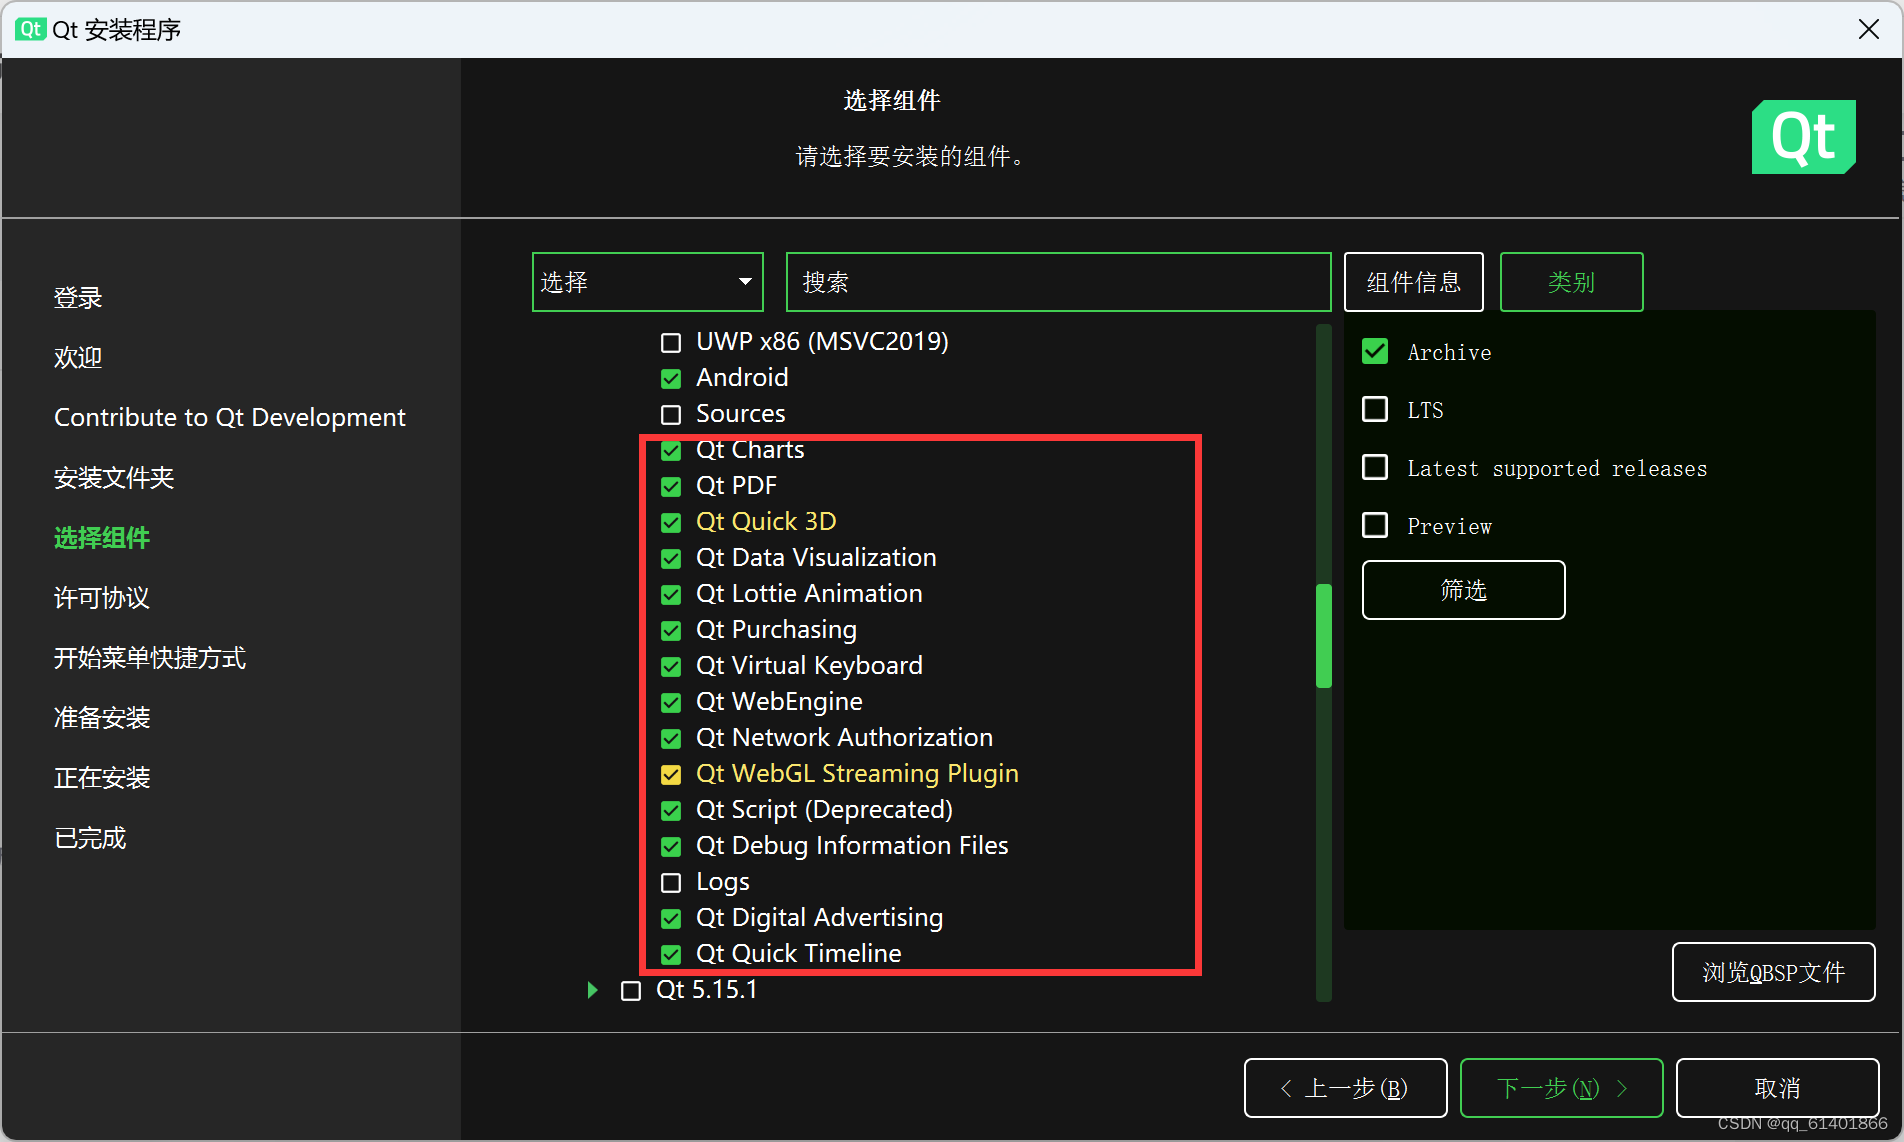Viewport: 1904px width, 1142px height.
Task: Disable the Android component
Action: [x=670, y=378]
